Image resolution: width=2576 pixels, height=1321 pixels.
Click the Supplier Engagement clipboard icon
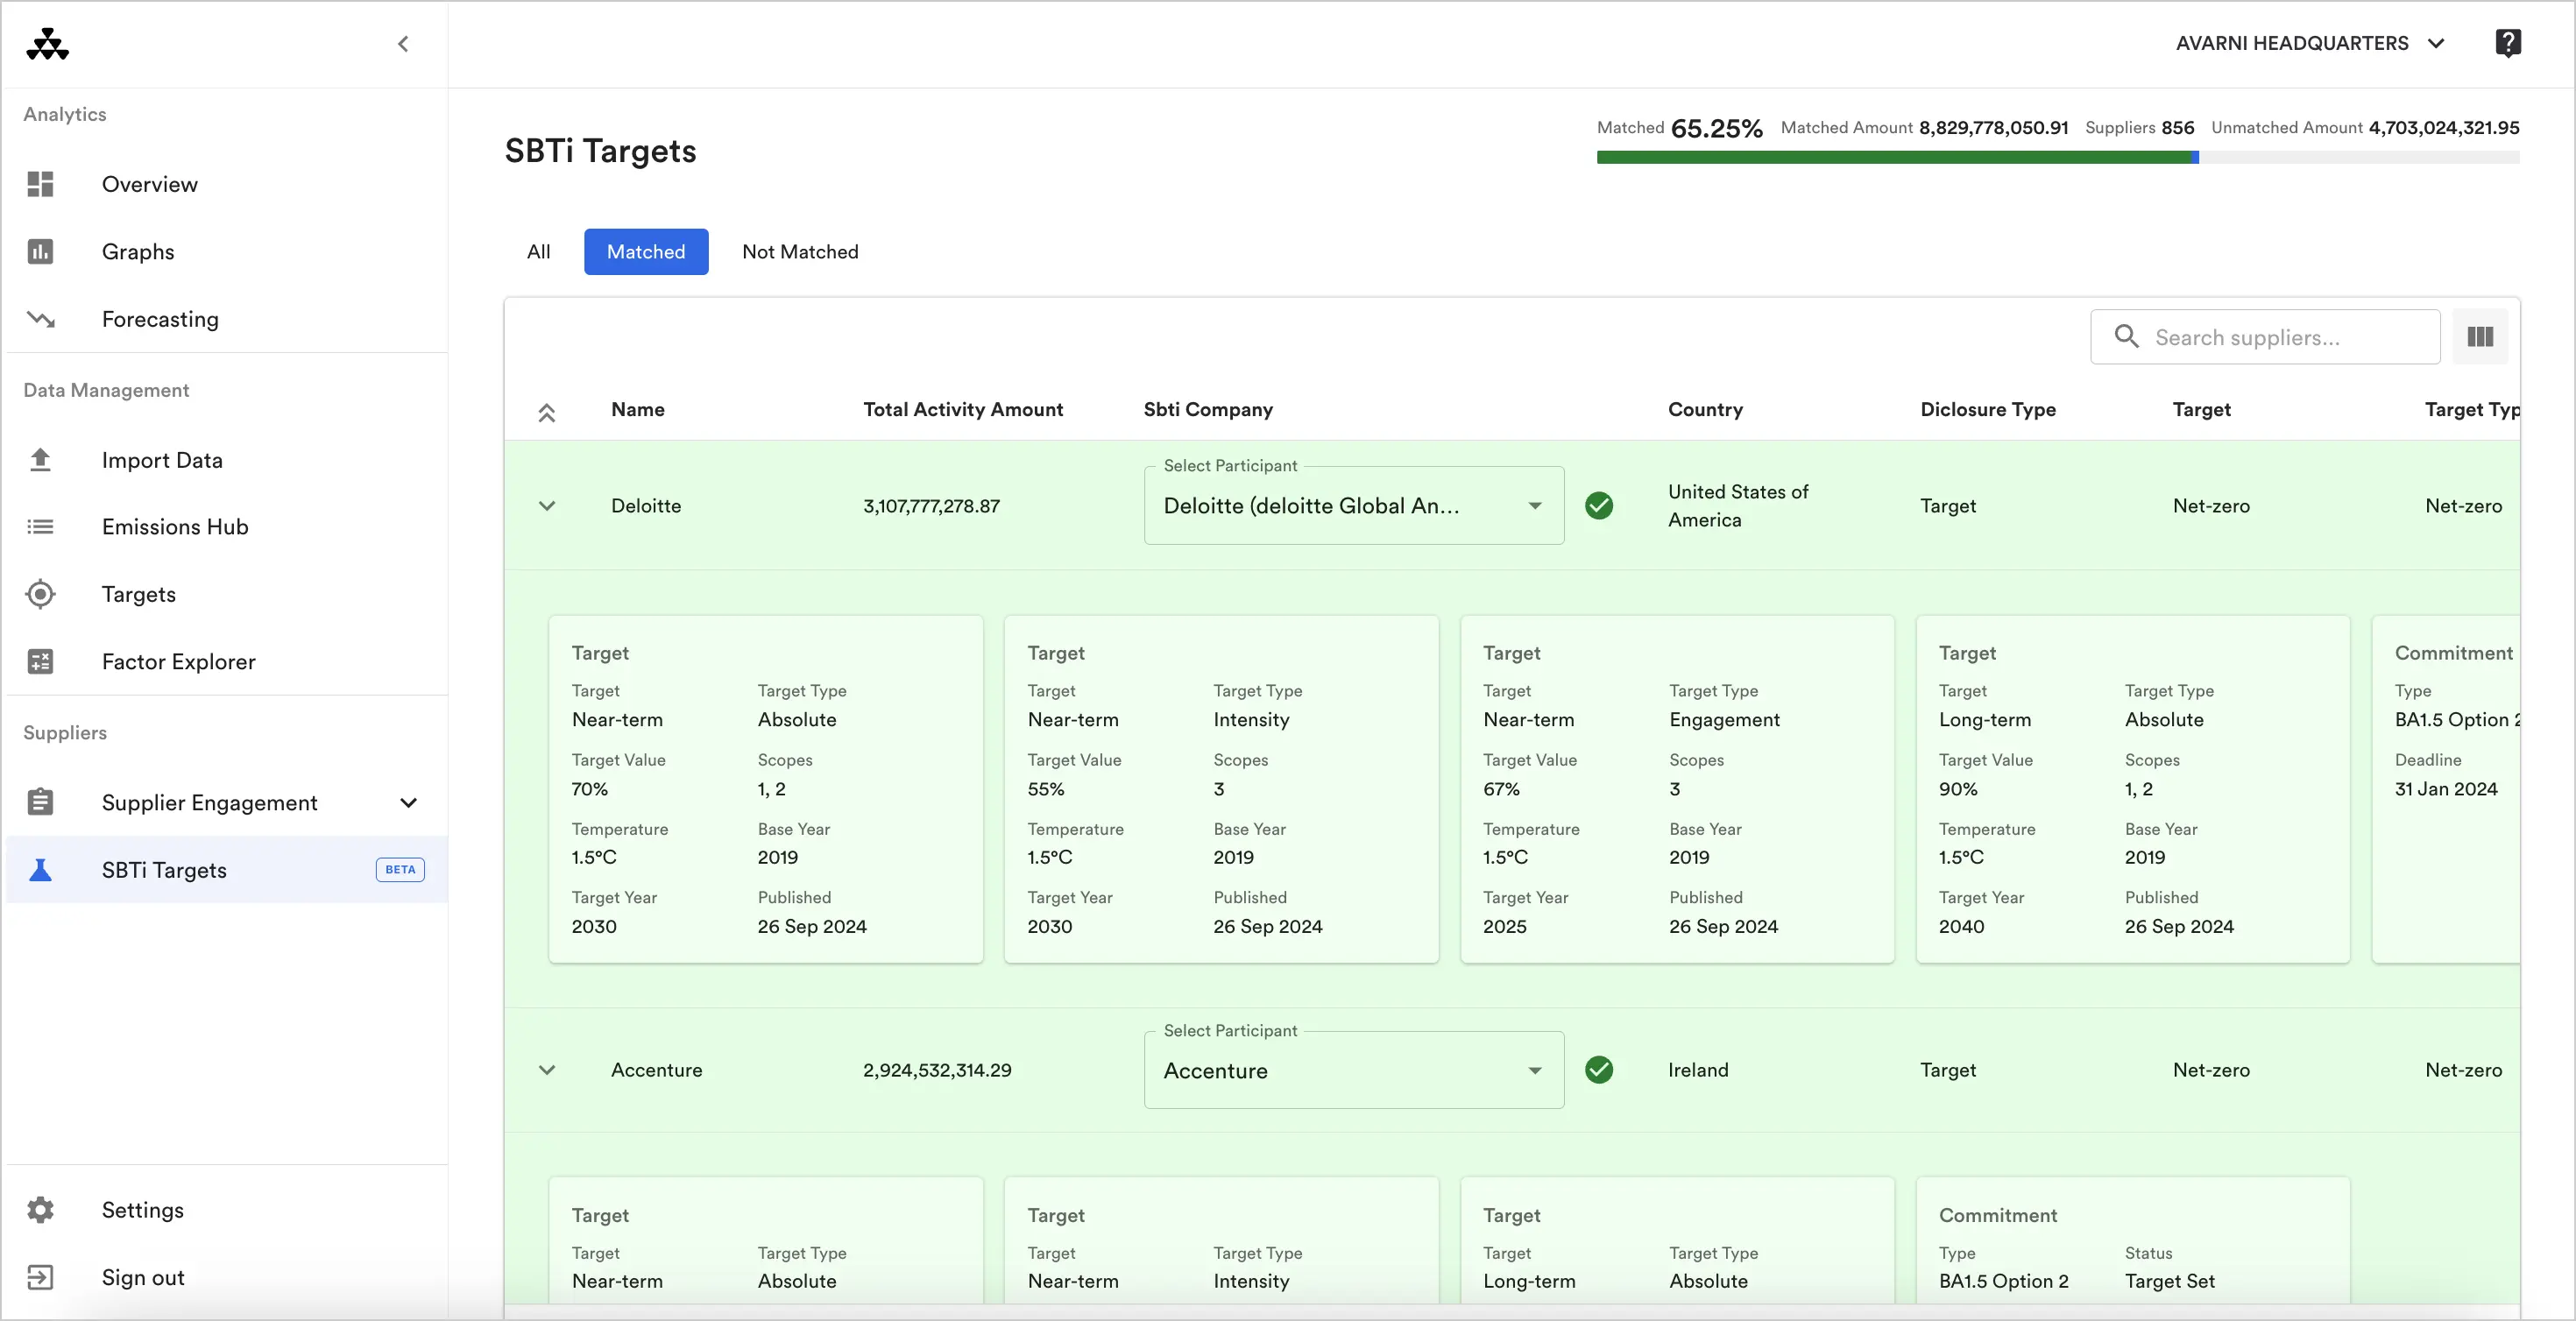pyautogui.click(x=40, y=802)
